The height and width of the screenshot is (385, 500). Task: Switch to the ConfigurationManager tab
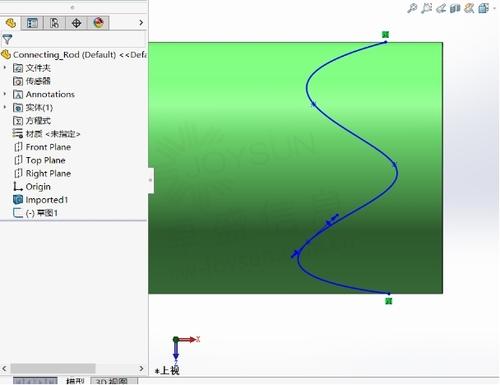tap(54, 23)
